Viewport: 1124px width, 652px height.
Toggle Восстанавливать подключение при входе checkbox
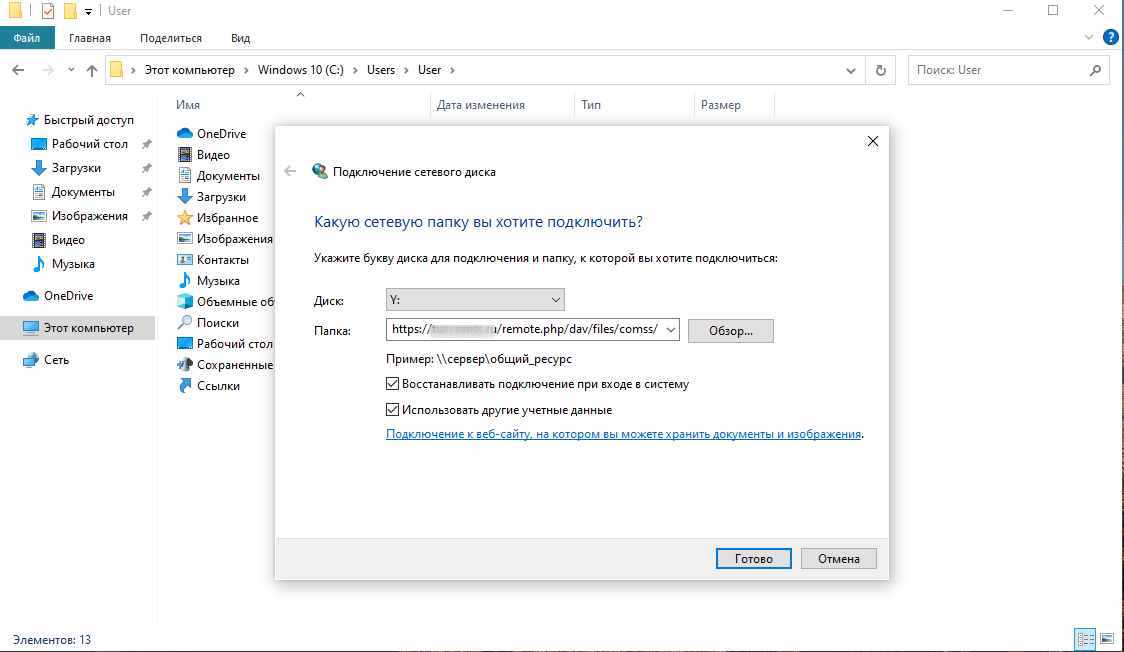tap(392, 384)
